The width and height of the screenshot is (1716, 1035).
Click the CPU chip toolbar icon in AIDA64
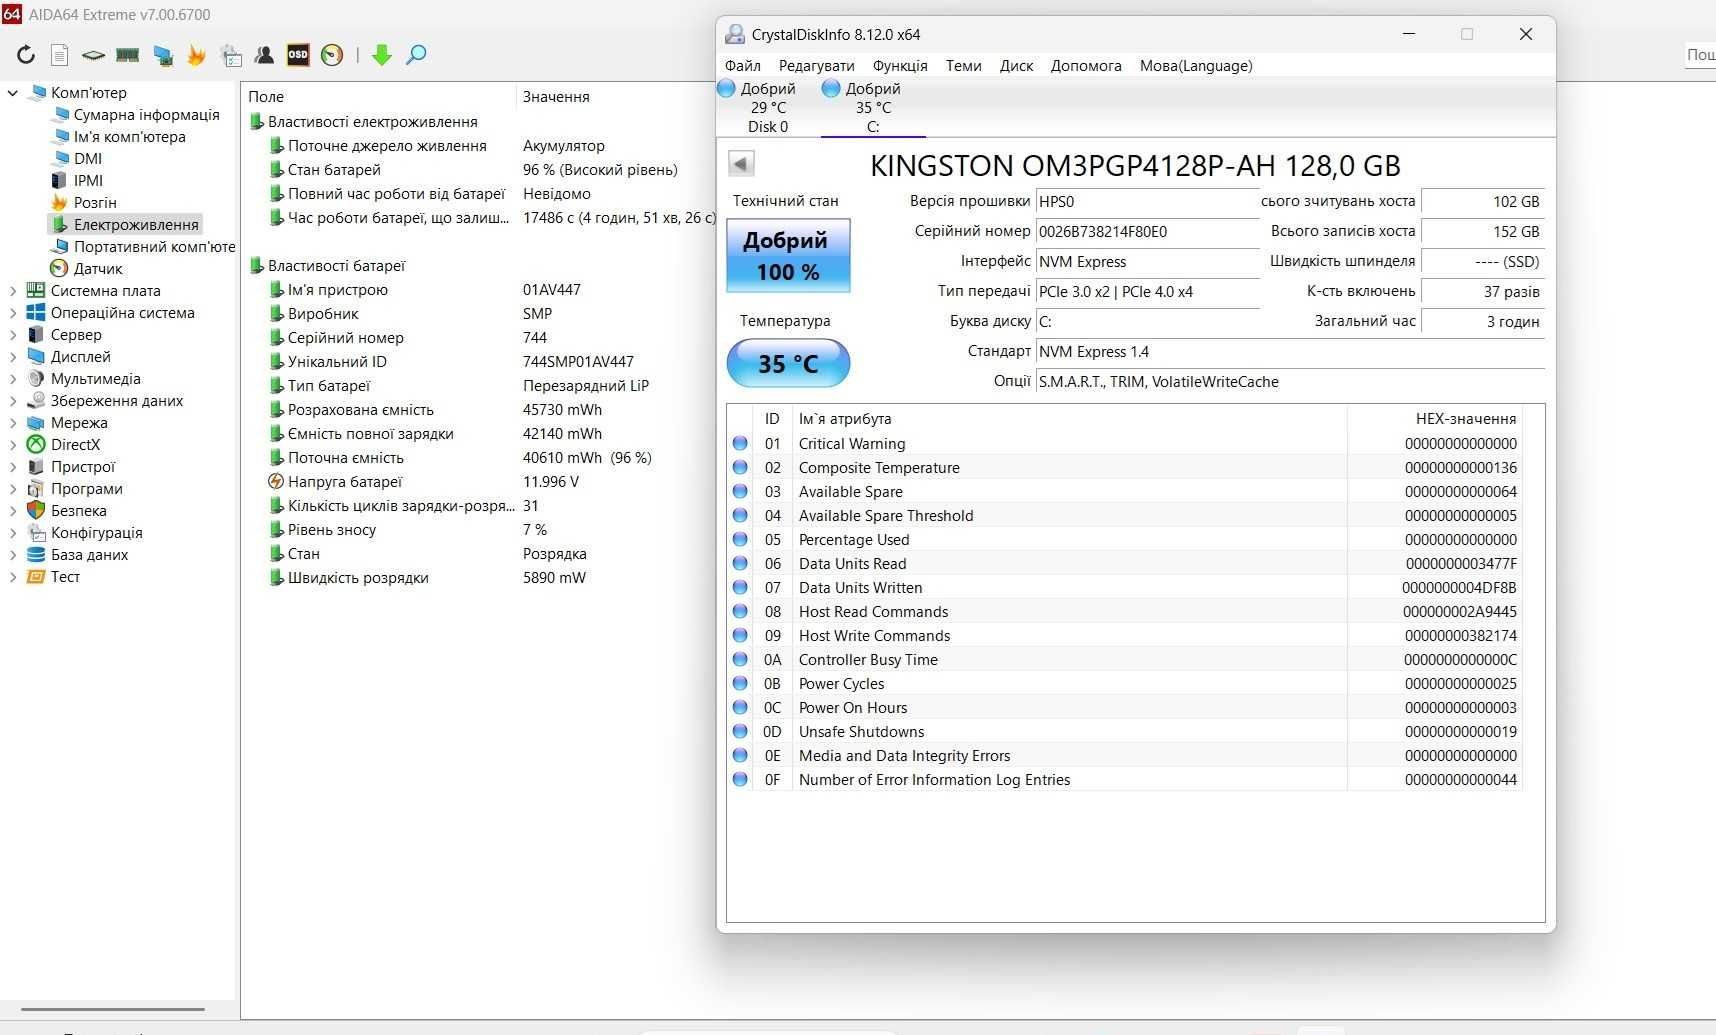(x=93, y=55)
